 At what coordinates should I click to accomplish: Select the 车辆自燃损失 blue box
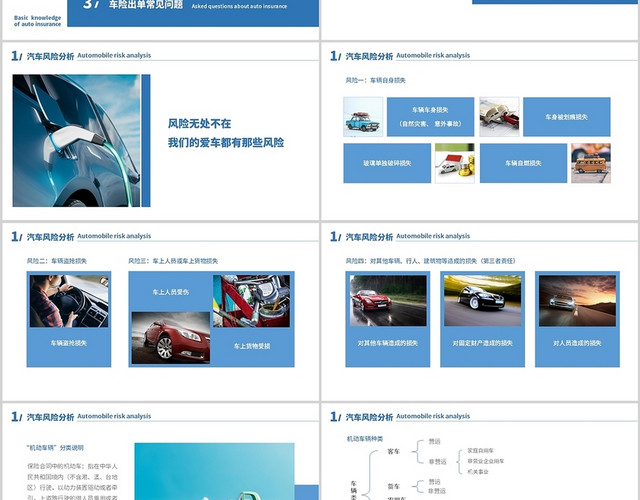[522, 163]
